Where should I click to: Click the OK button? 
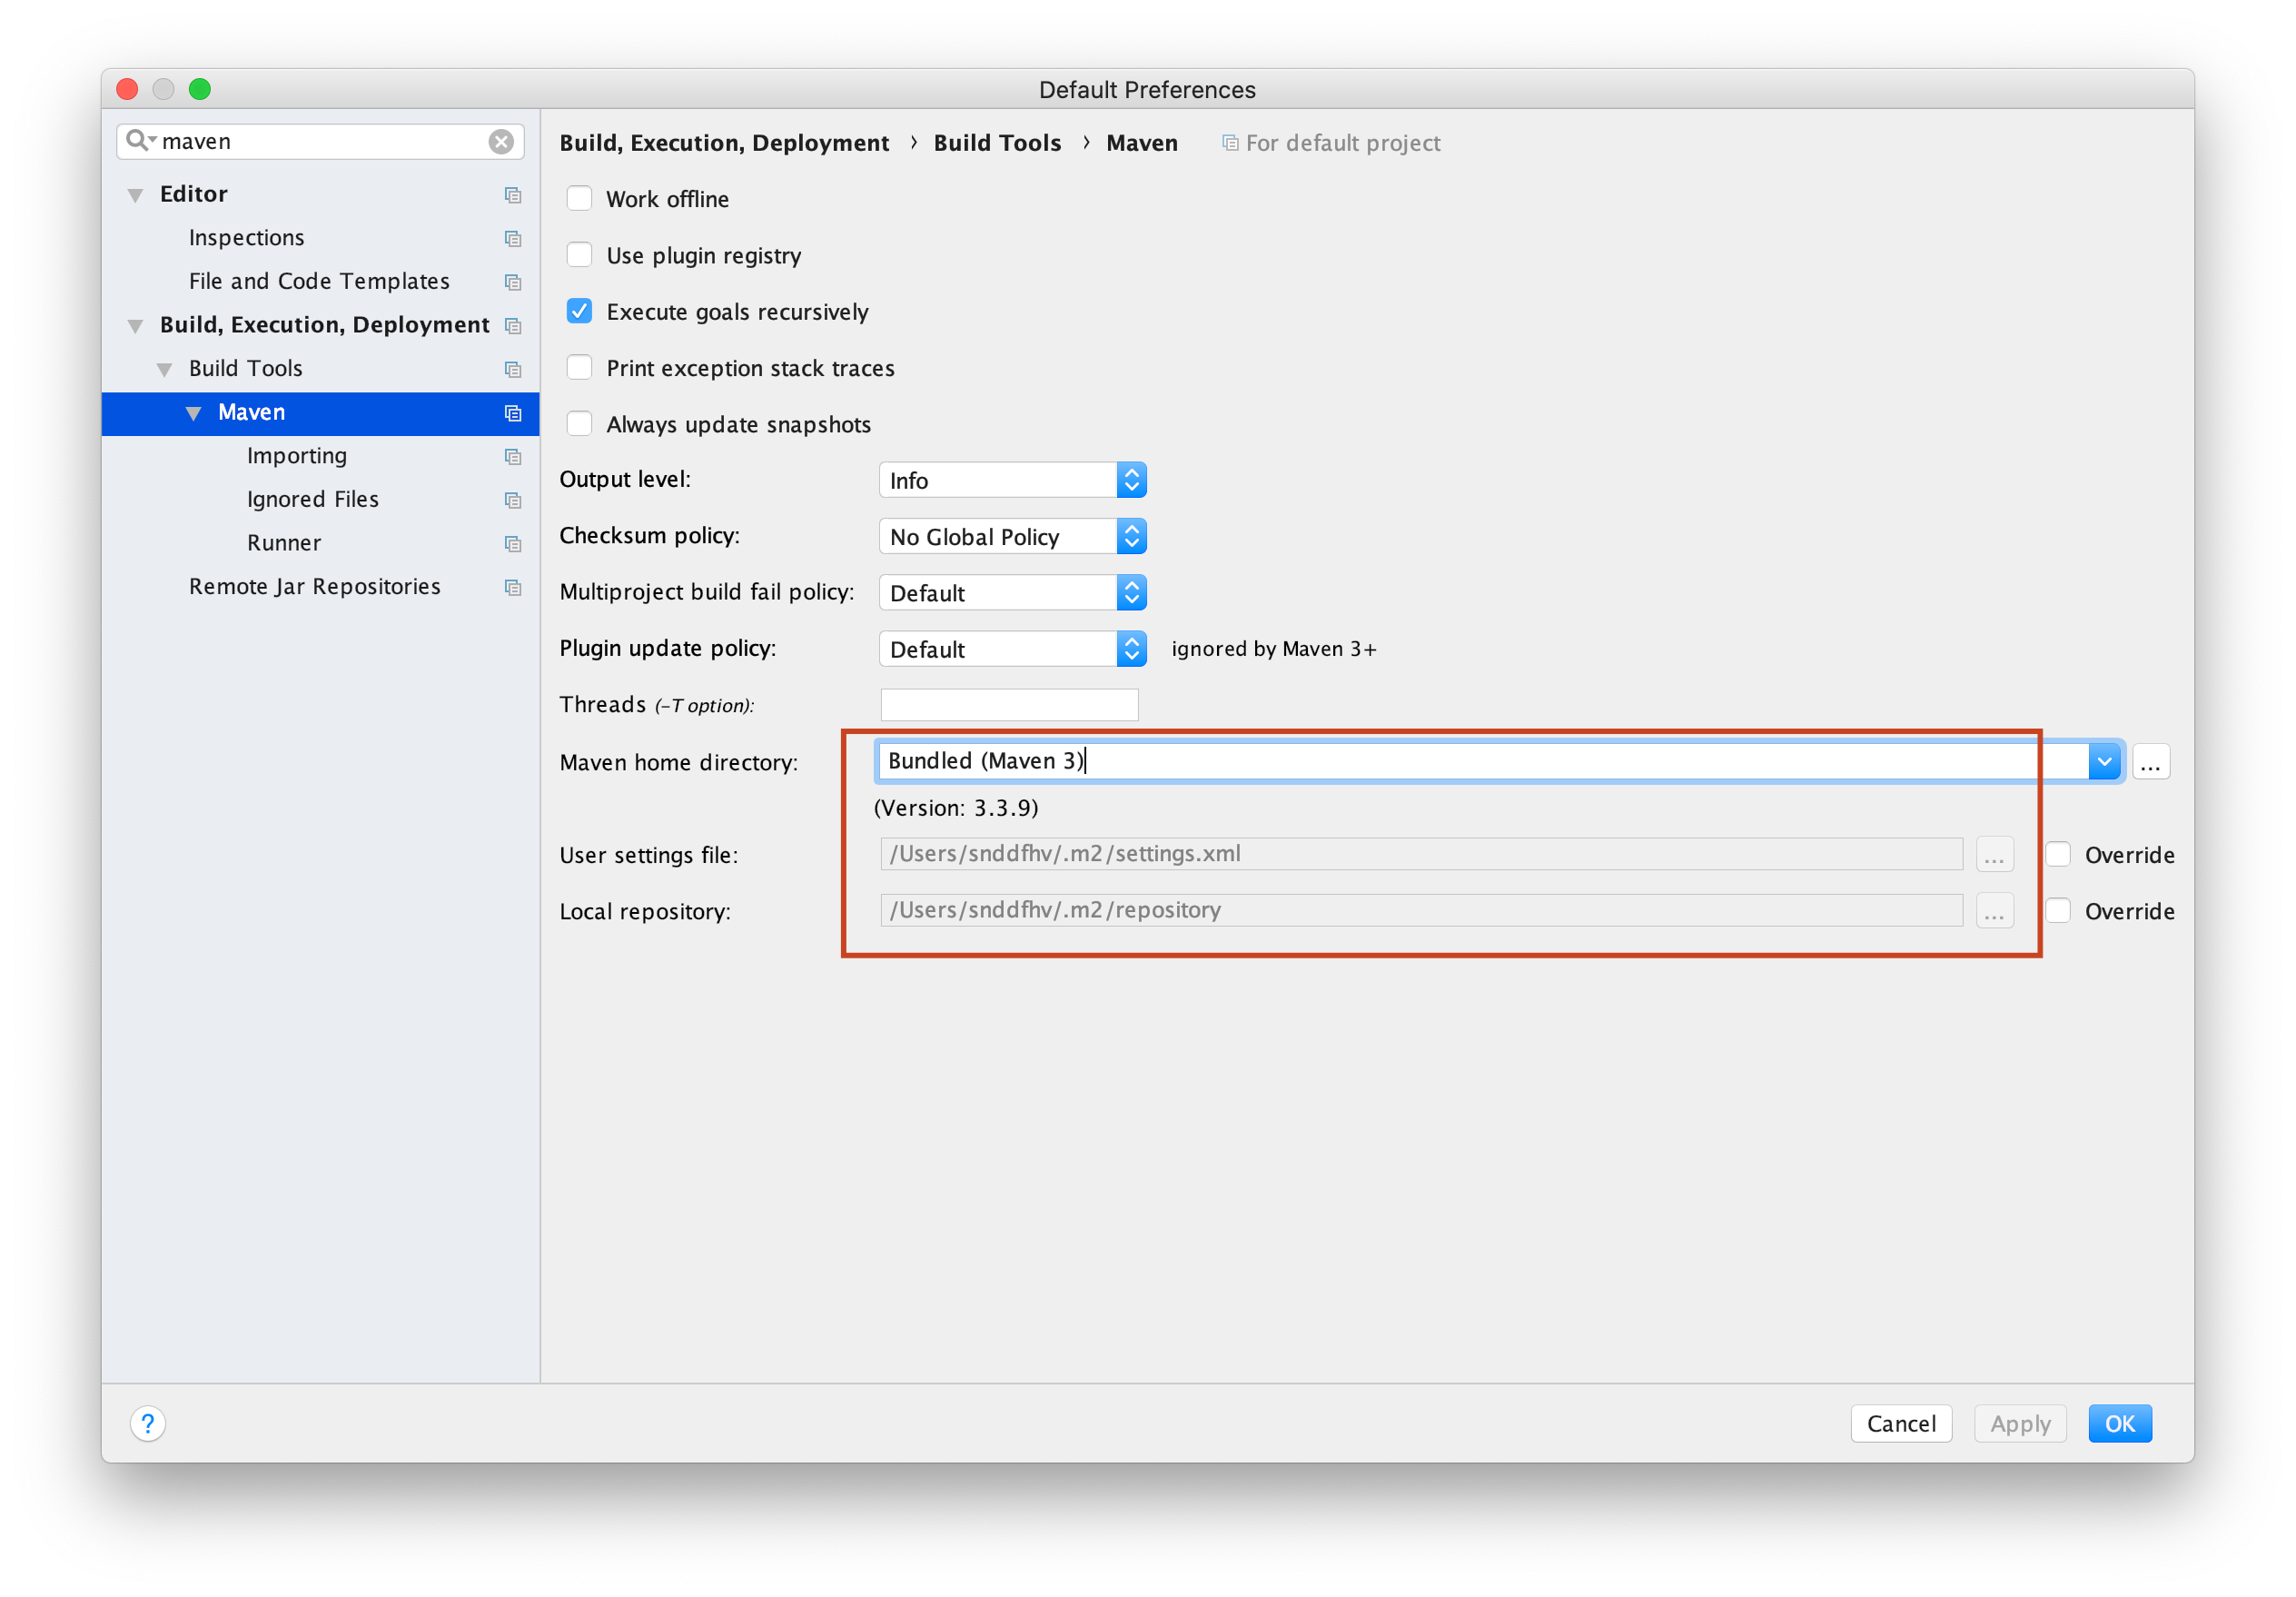(2119, 1423)
